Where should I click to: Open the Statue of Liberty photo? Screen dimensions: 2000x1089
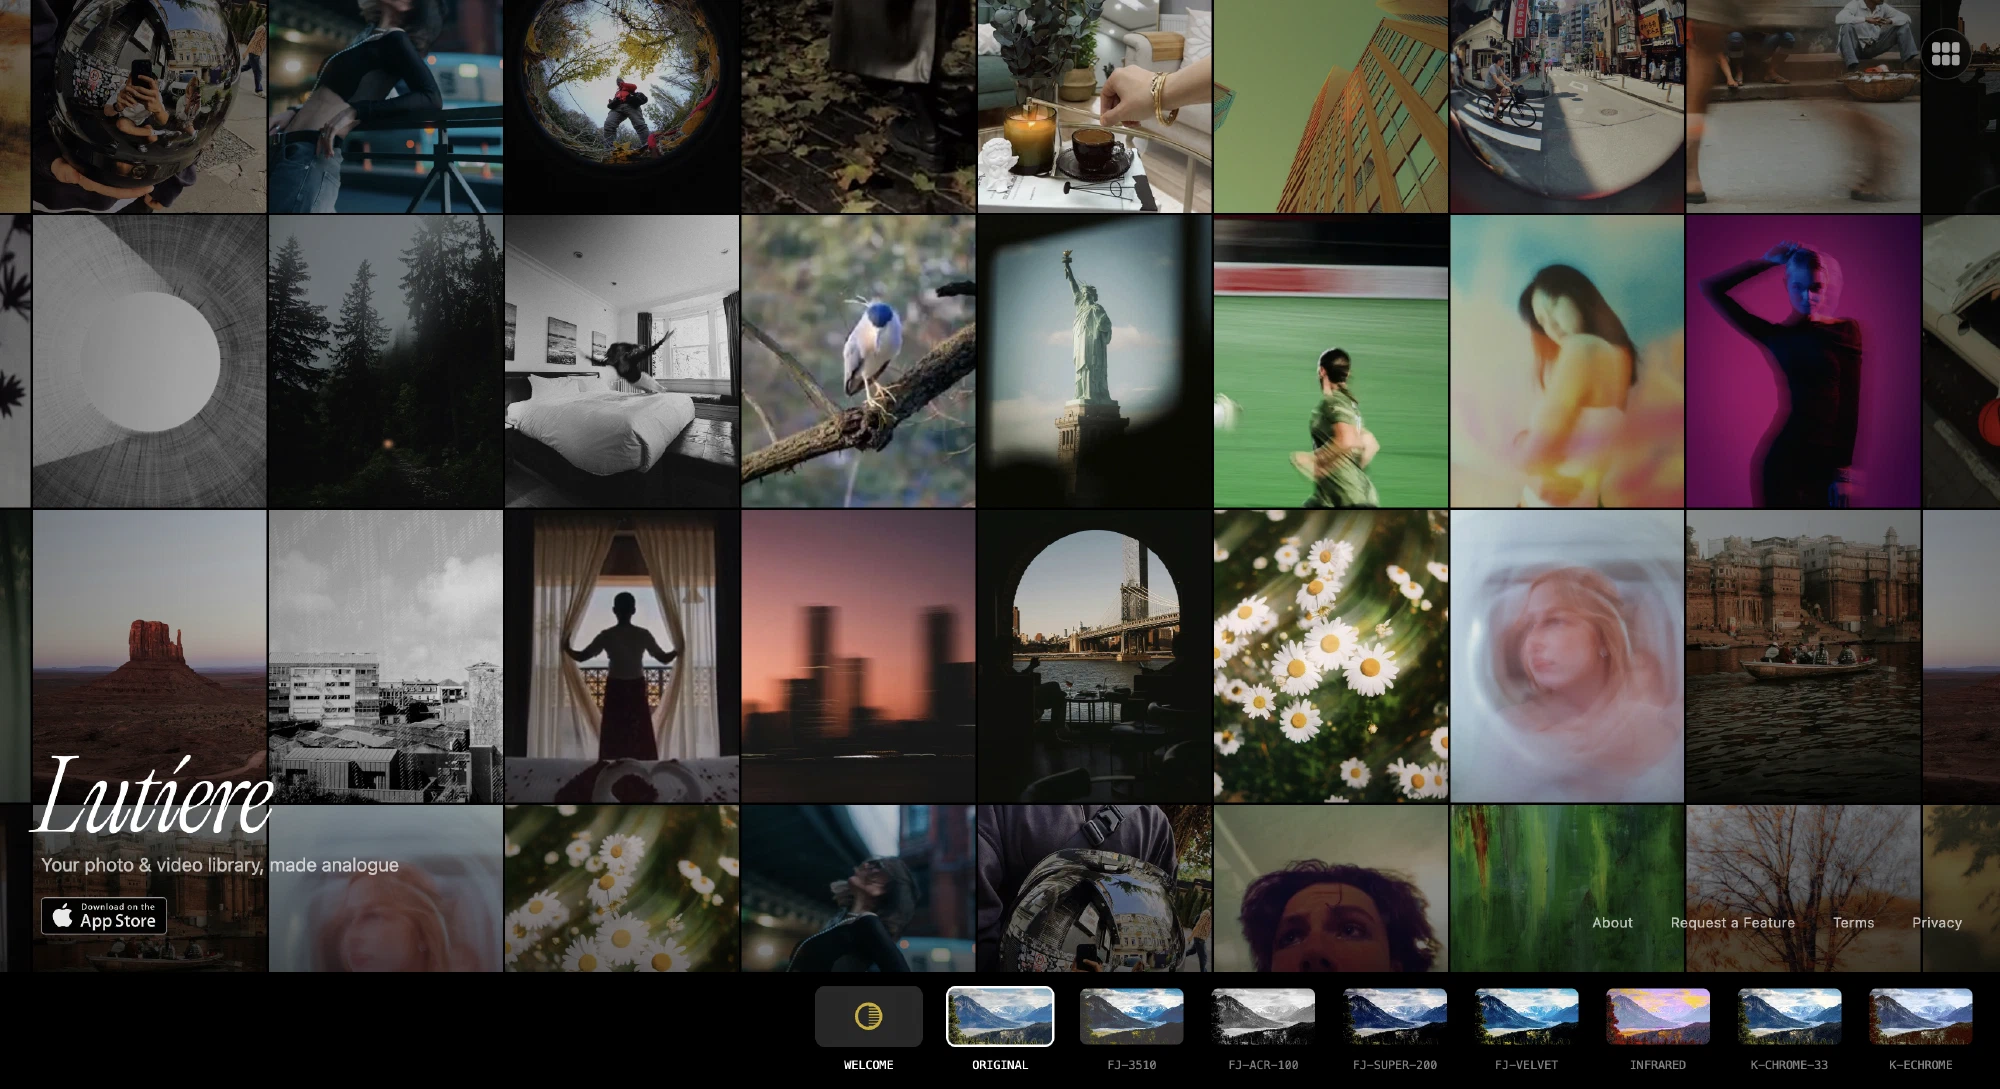coord(1094,361)
